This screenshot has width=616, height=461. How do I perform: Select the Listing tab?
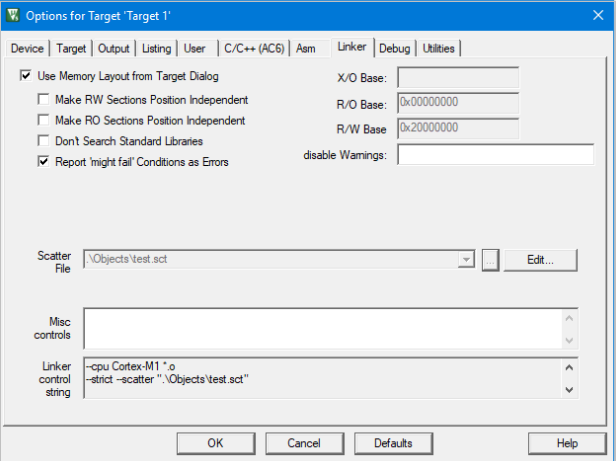click(156, 48)
